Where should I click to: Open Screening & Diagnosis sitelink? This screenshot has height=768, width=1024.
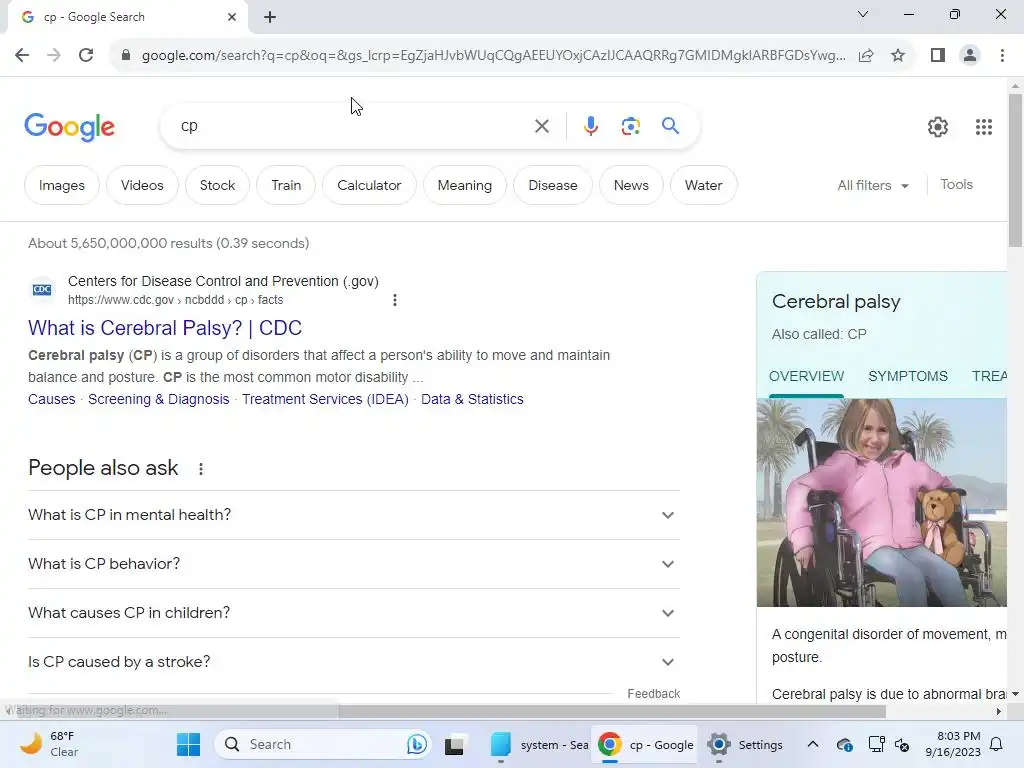pyautogui.click(x=159, y=399)
